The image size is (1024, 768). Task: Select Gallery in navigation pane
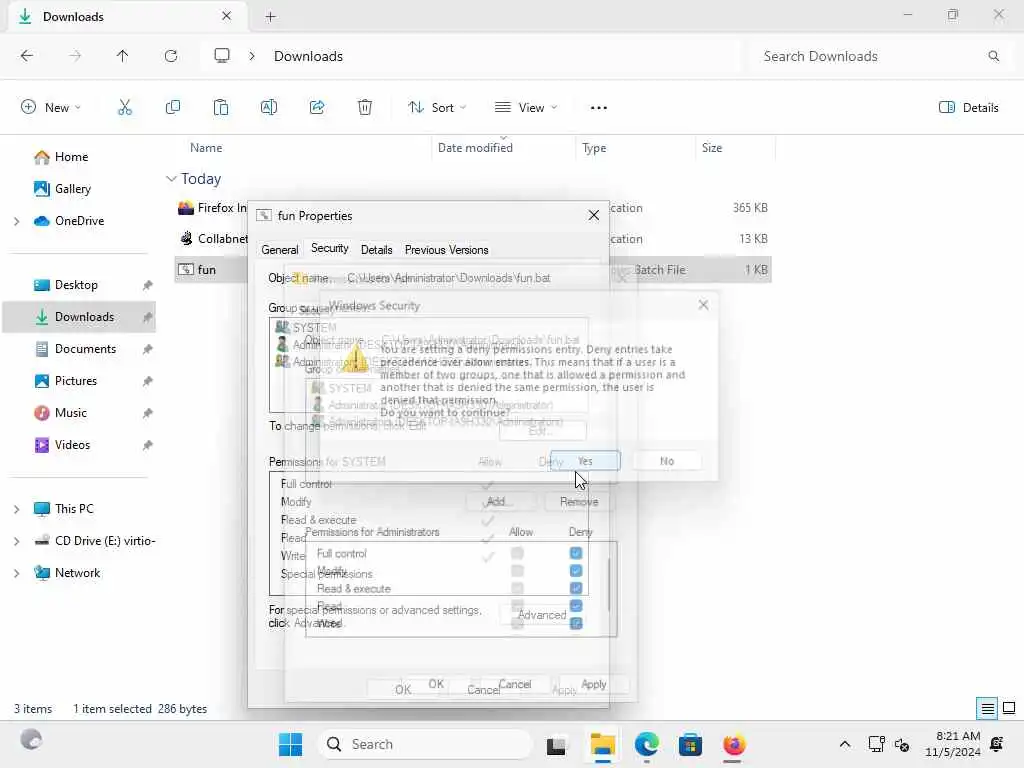72,189
